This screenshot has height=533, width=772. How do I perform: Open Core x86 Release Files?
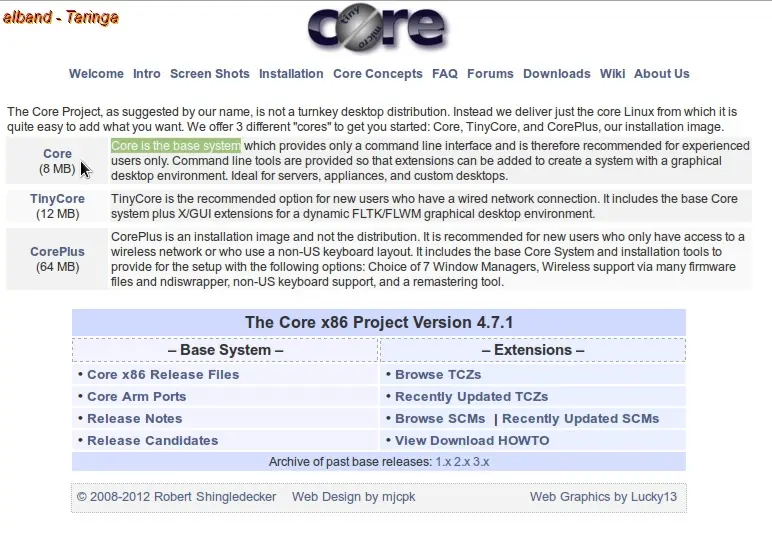coord(163,375)
